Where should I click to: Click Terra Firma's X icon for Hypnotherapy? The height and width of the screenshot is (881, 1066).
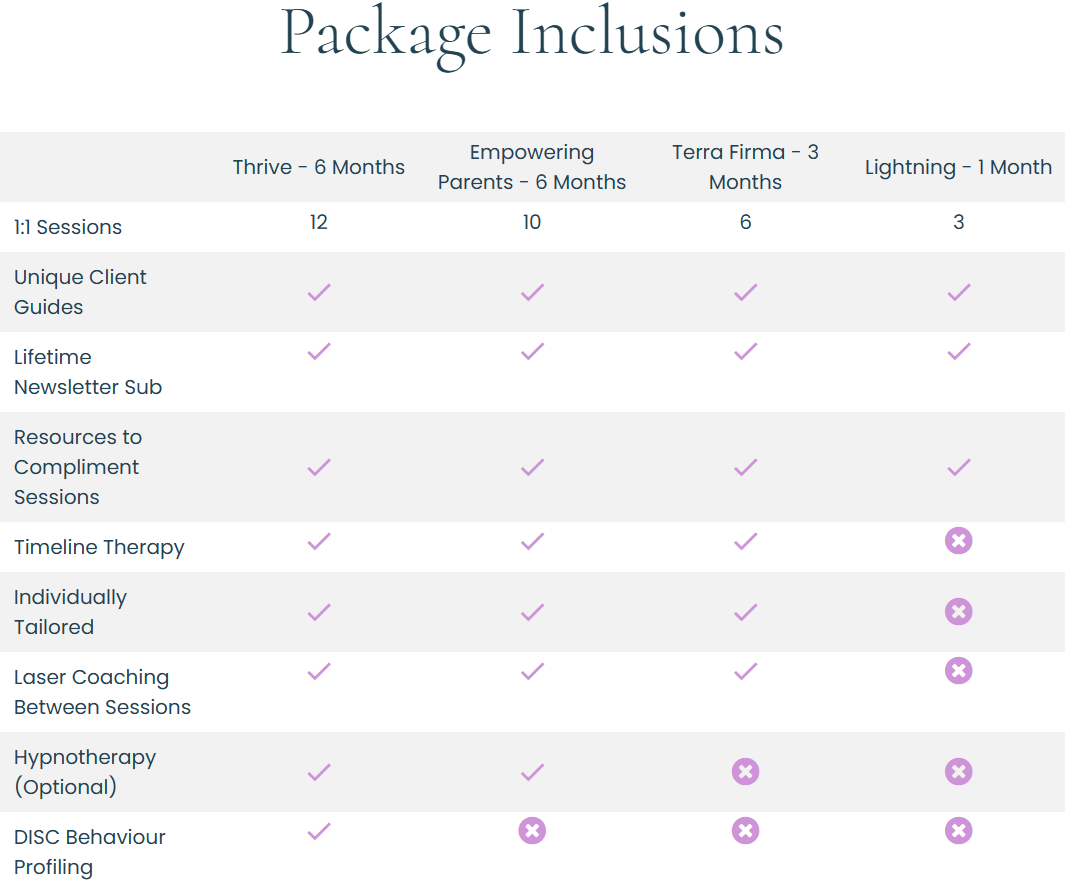pos(745,771)
